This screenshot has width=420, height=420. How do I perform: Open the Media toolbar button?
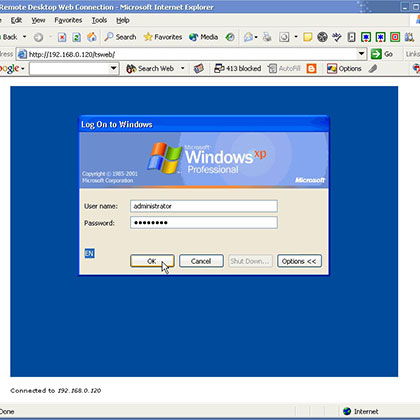pos(203,37)
